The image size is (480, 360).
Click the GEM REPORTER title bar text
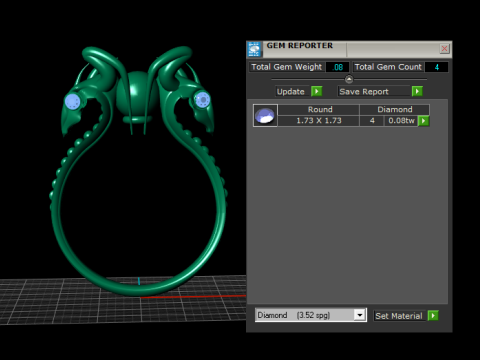tap(299, 46)
